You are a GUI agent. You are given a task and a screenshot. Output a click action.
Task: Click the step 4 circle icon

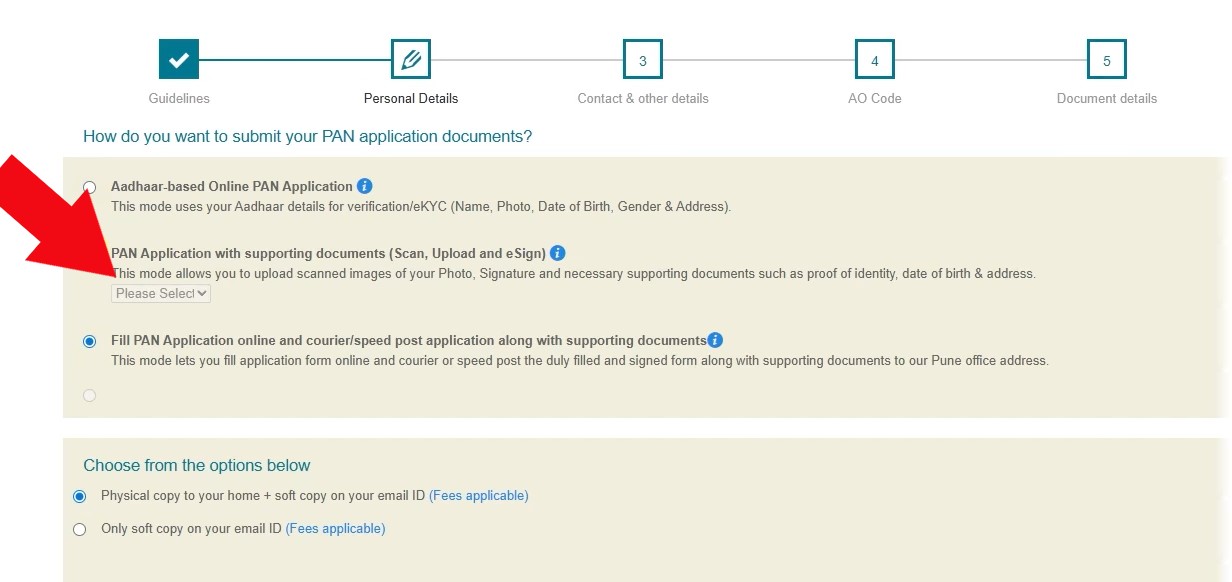(x=874, y=59)
